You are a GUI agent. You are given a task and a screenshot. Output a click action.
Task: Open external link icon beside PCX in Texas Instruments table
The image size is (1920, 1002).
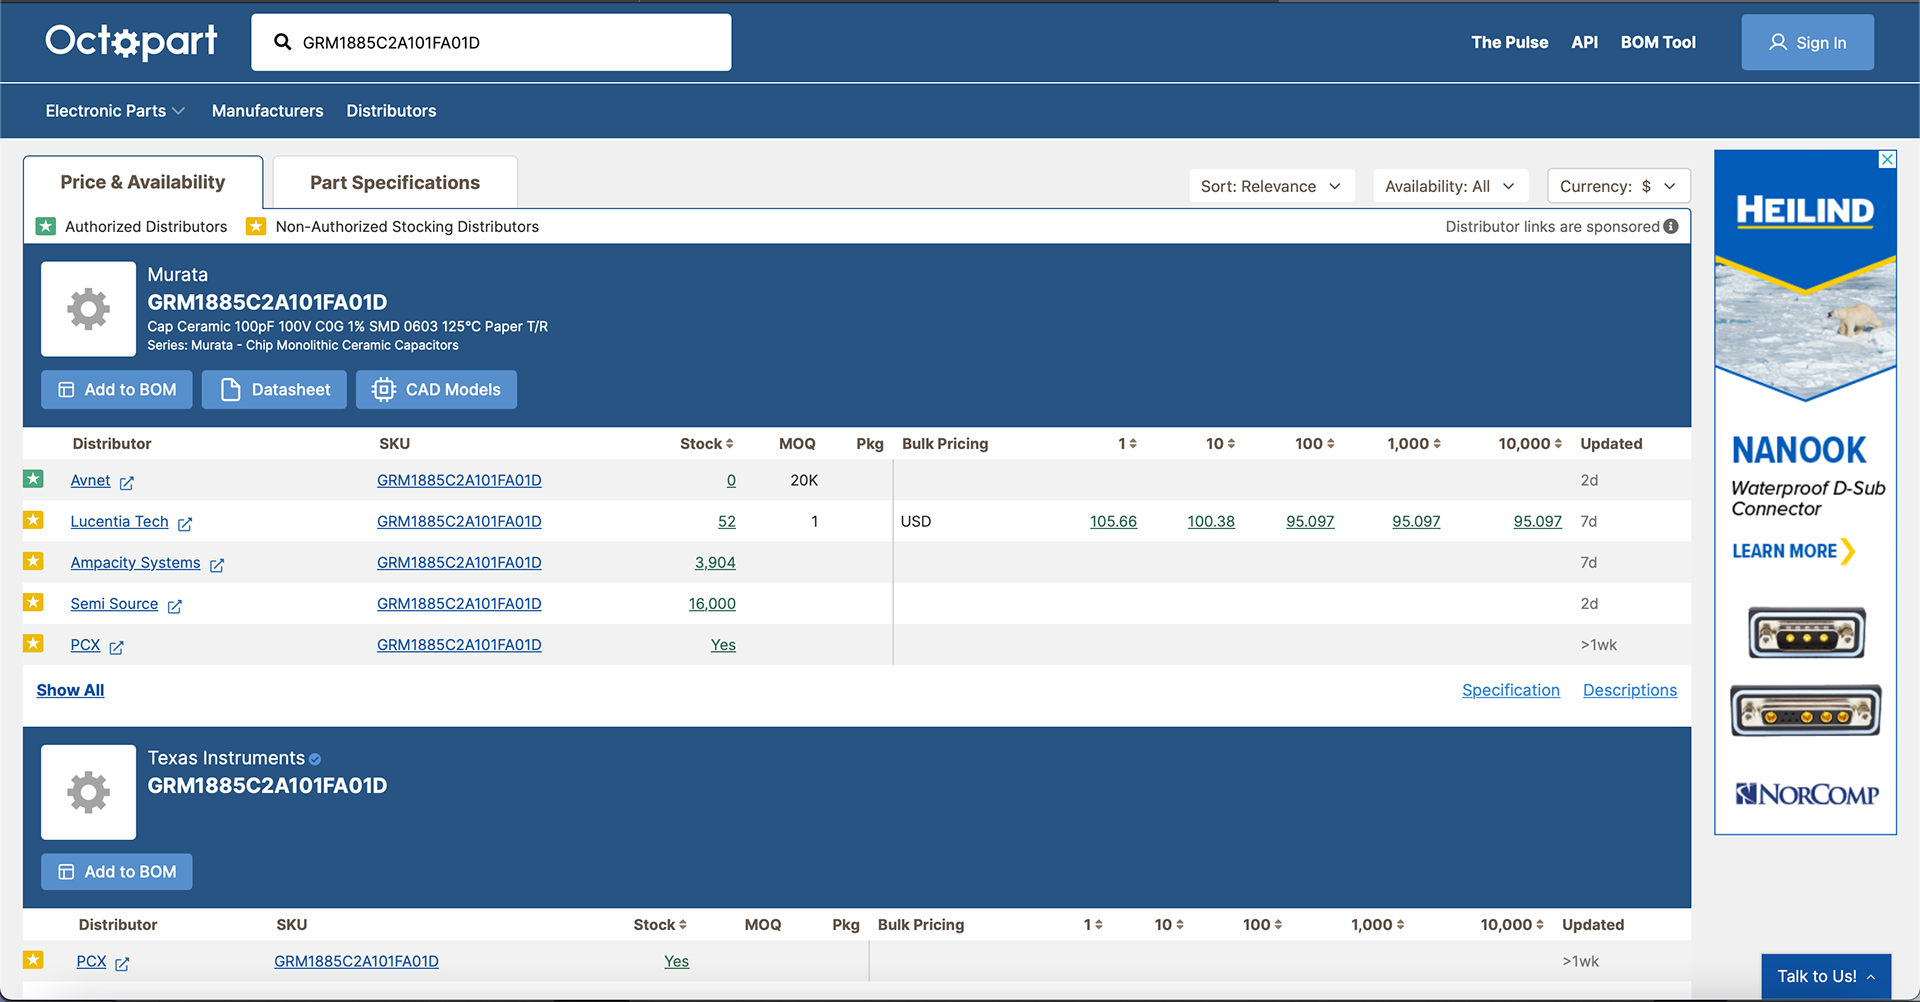[x=123, y=963]
